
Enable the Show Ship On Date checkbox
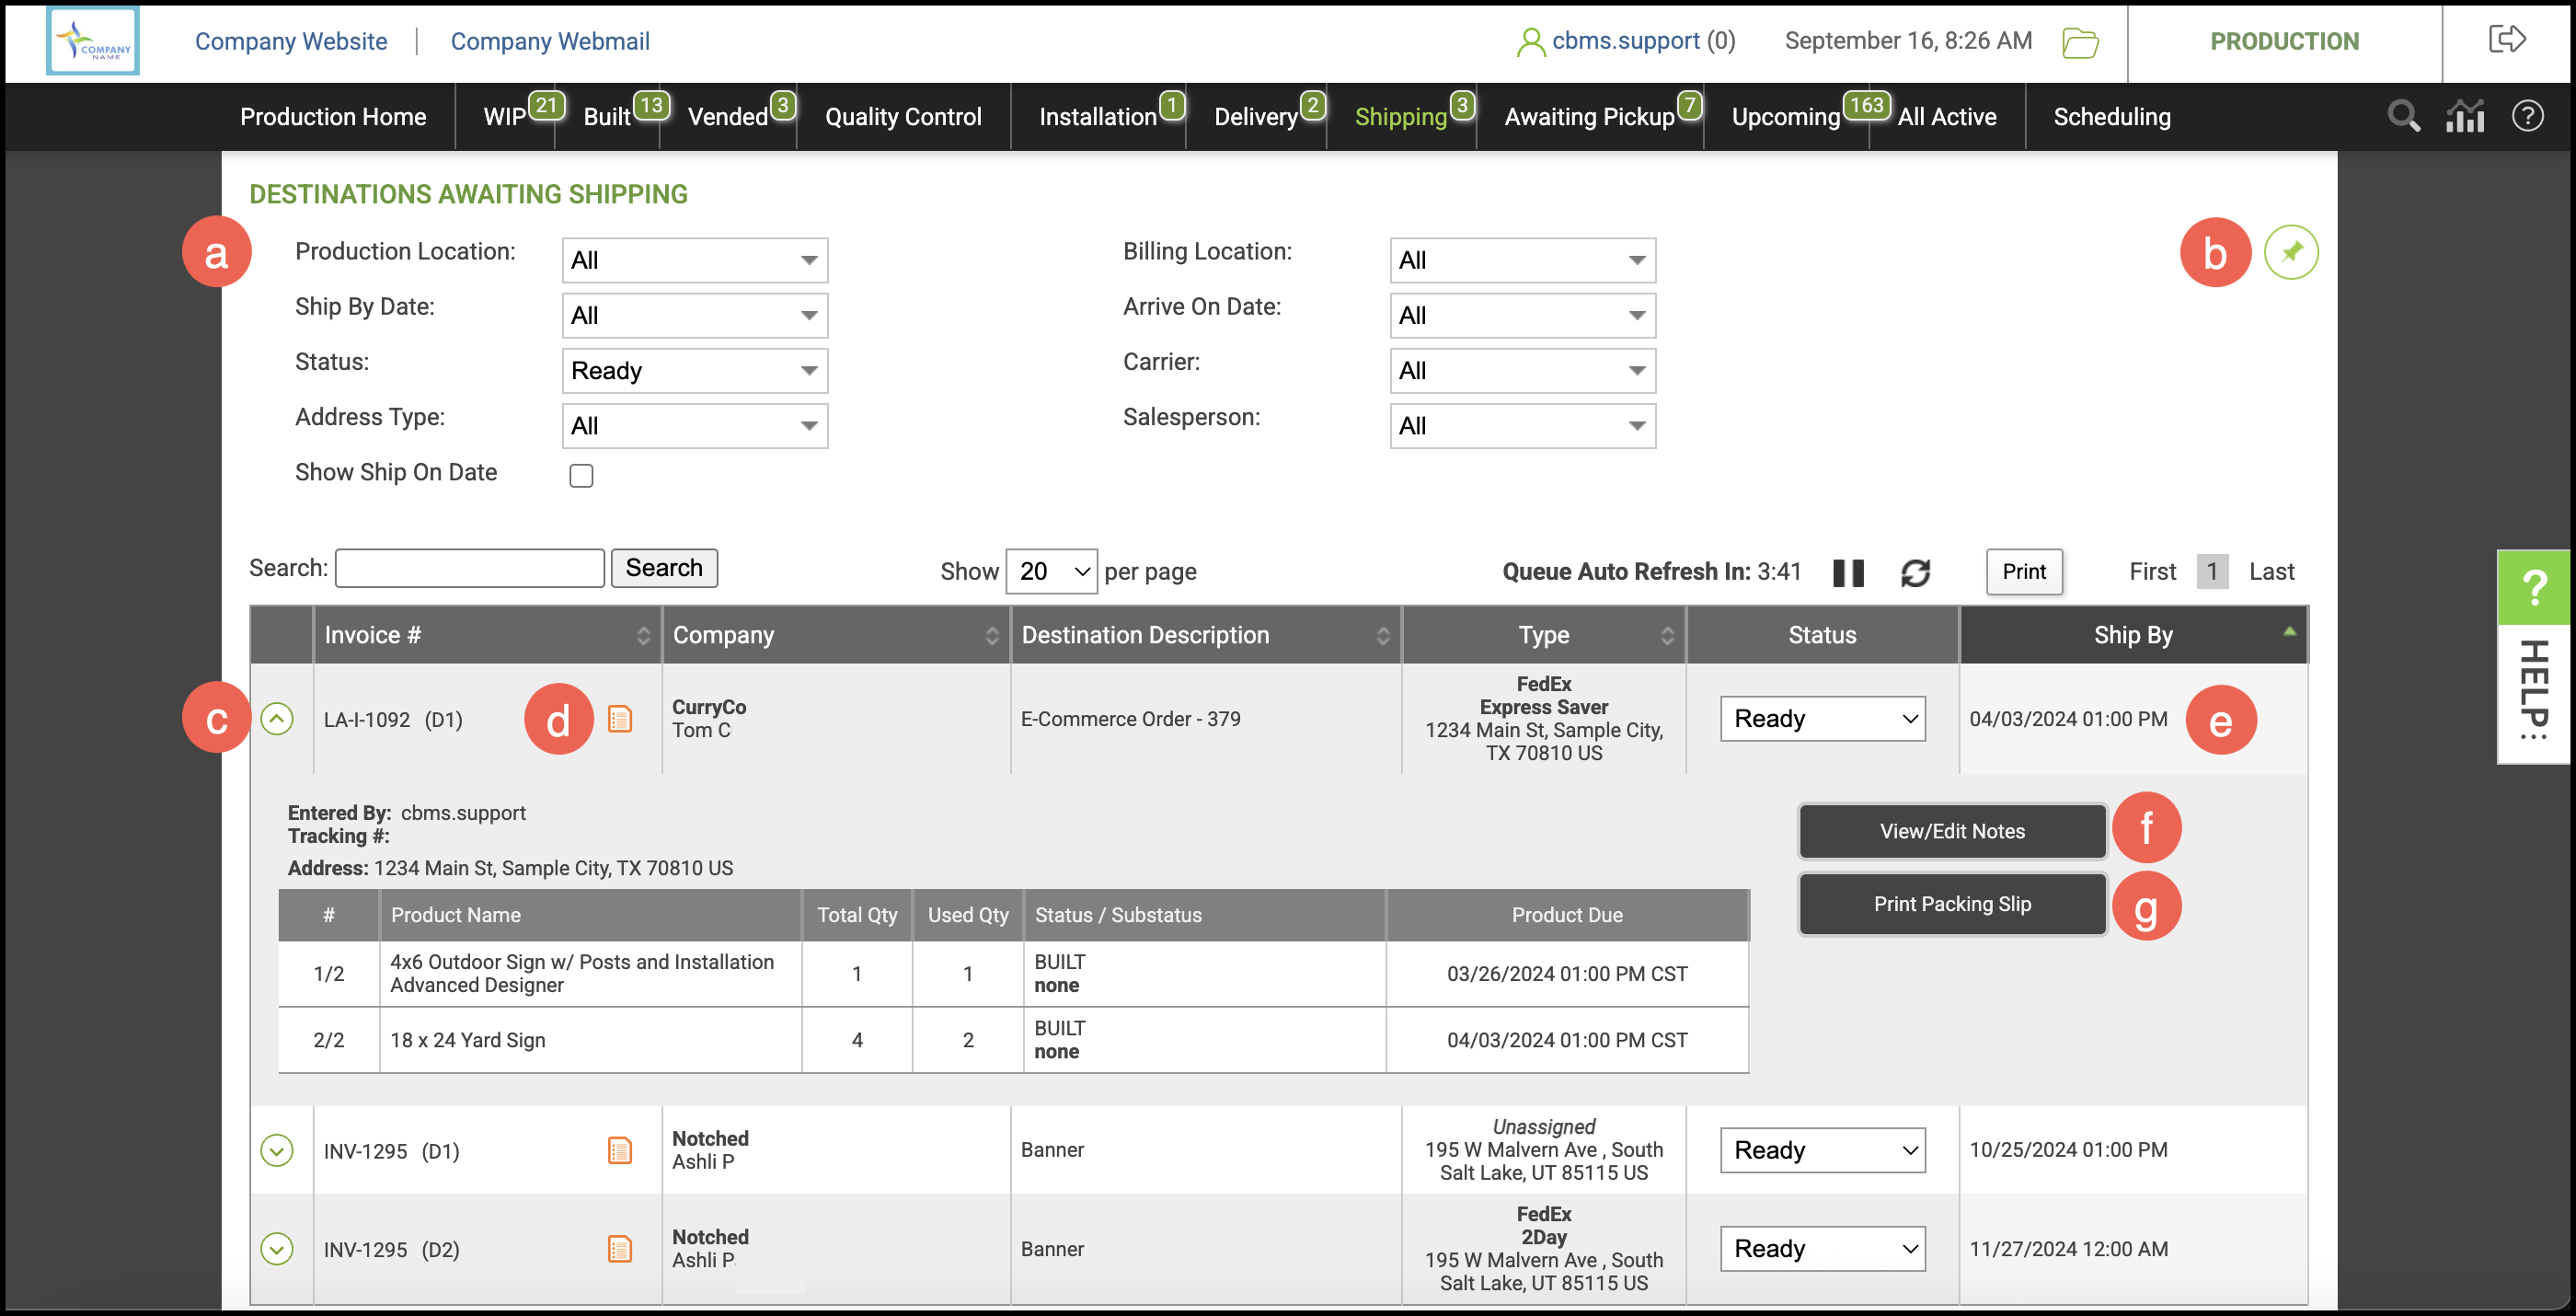(581, 475)
